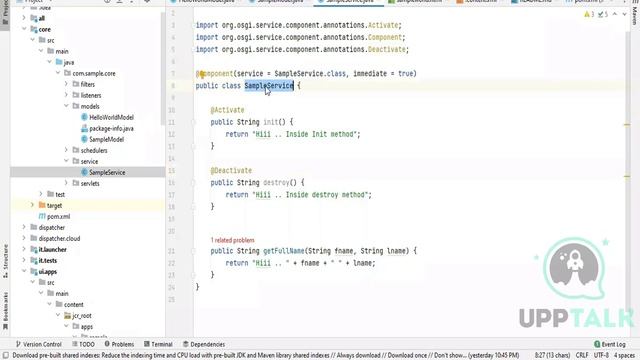Jump to previous highlighted error arrow
The image size is (640, 360).
coord(615,14)
